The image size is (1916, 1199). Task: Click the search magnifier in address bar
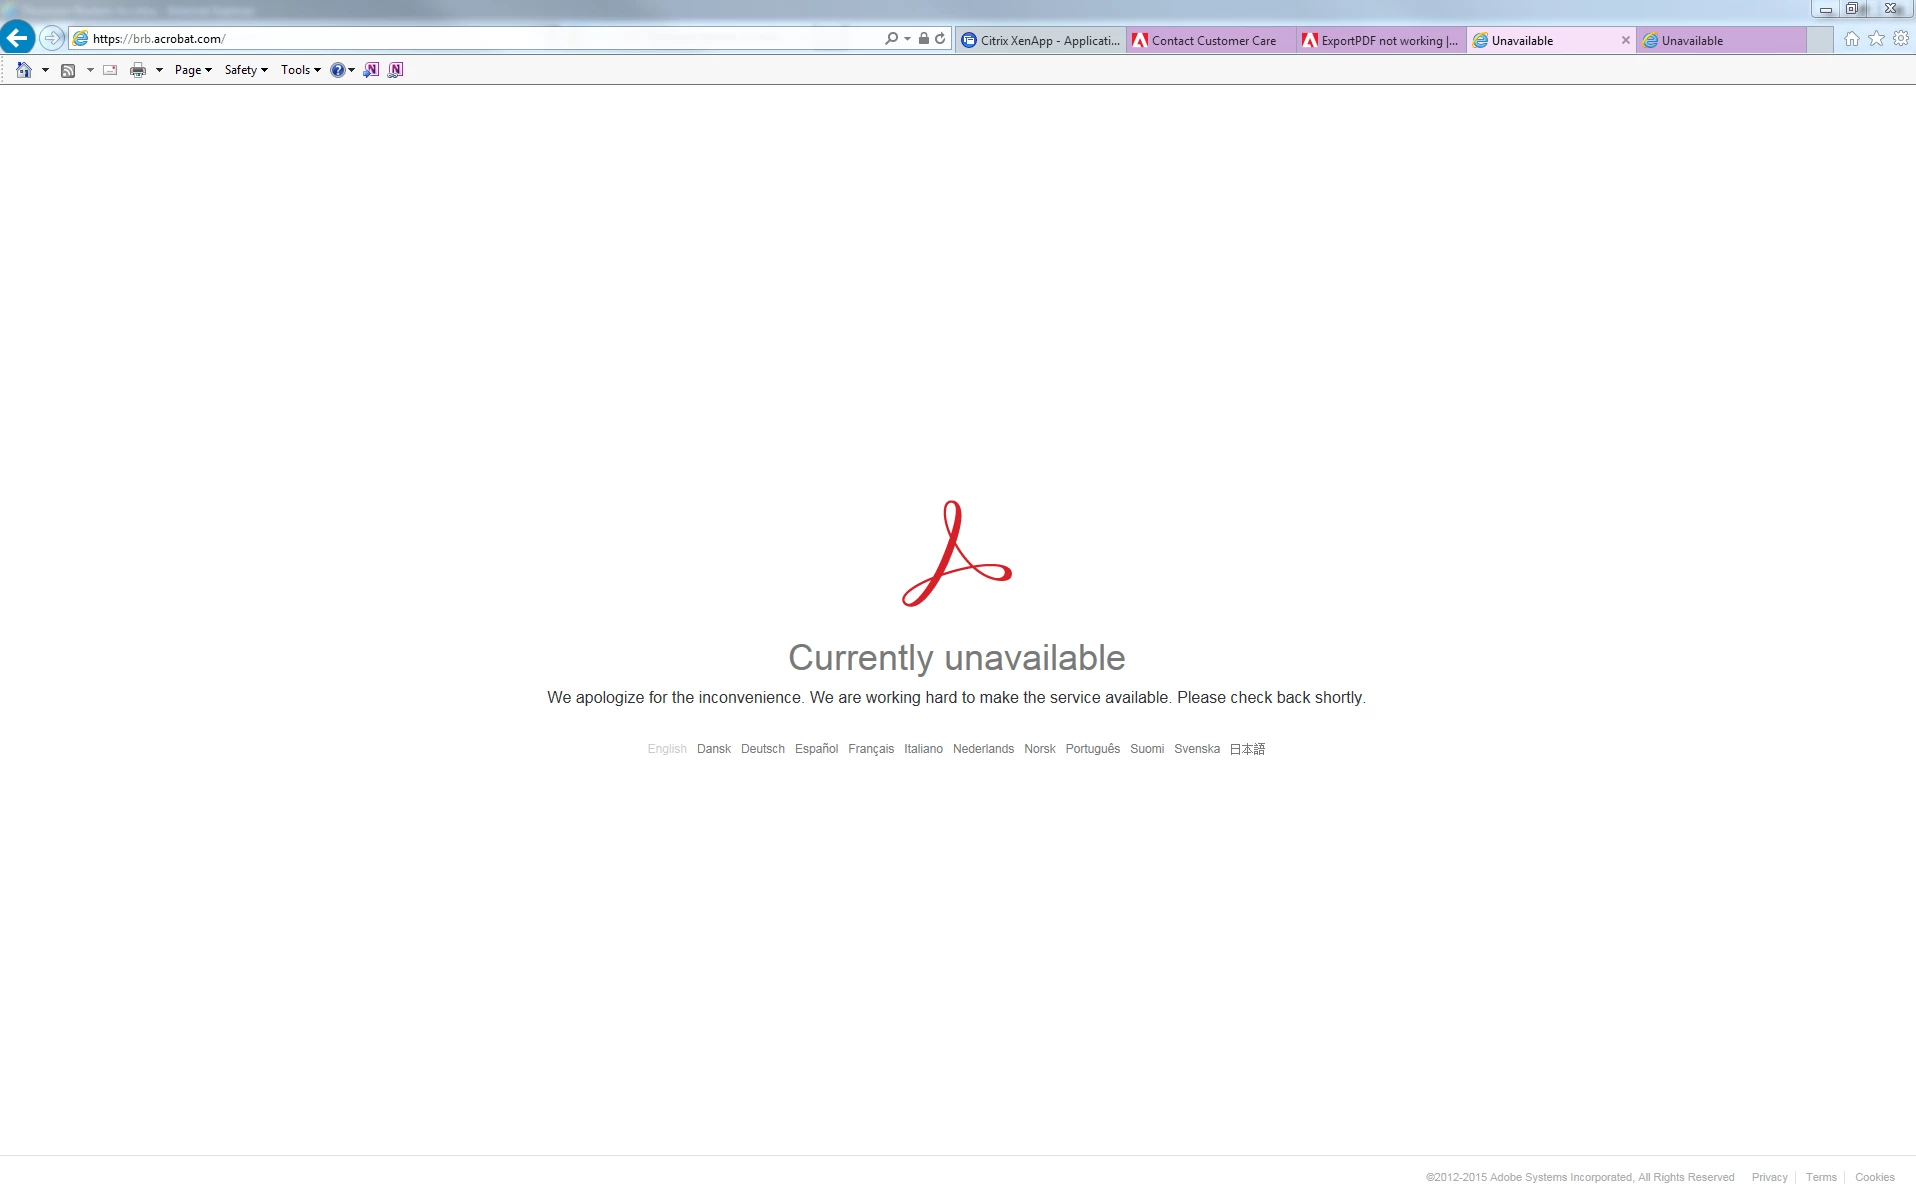click(891, 39)
